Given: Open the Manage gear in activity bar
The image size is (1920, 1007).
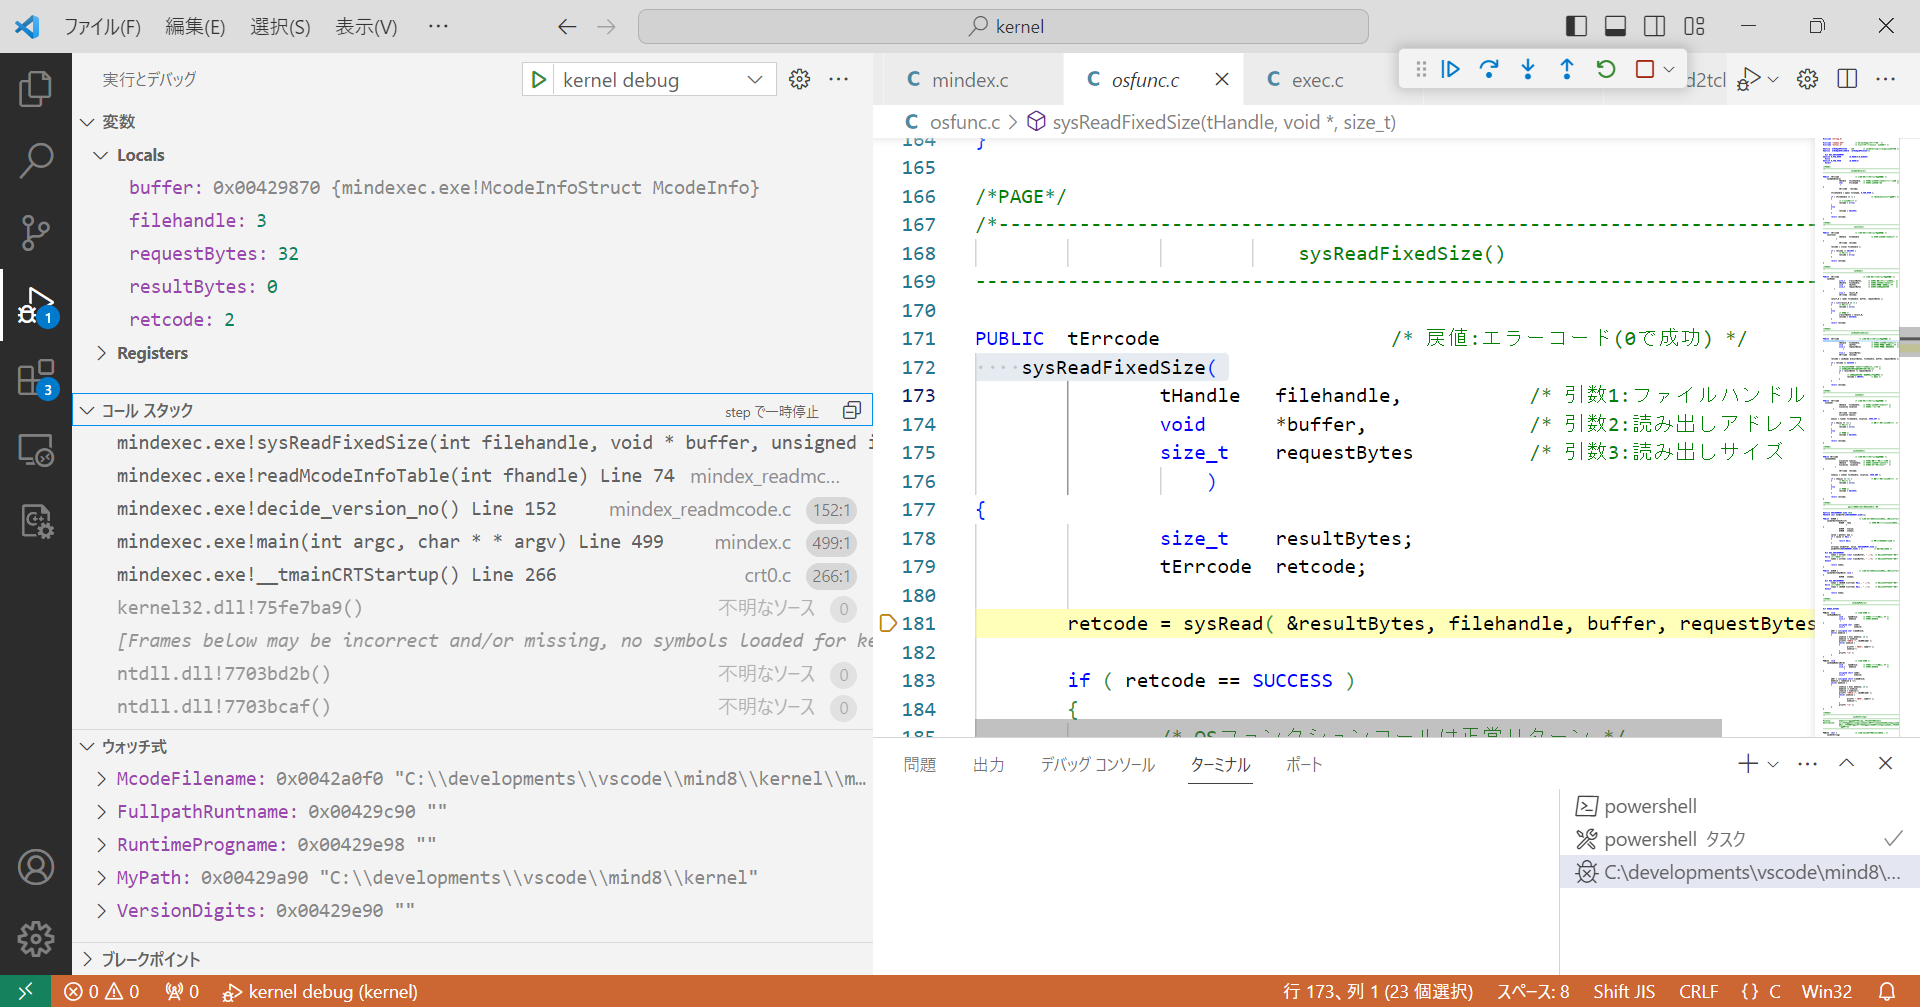Looking at the screenshot, I should click(36, 938).
